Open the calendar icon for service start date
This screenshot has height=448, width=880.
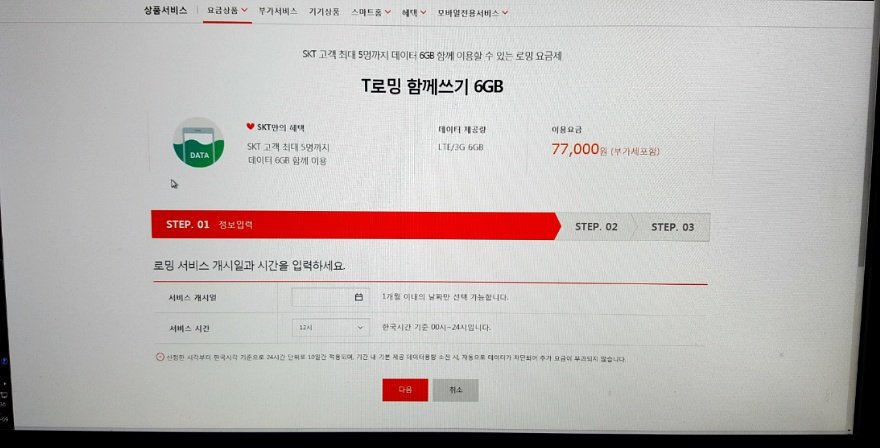[x=359, y=297]
